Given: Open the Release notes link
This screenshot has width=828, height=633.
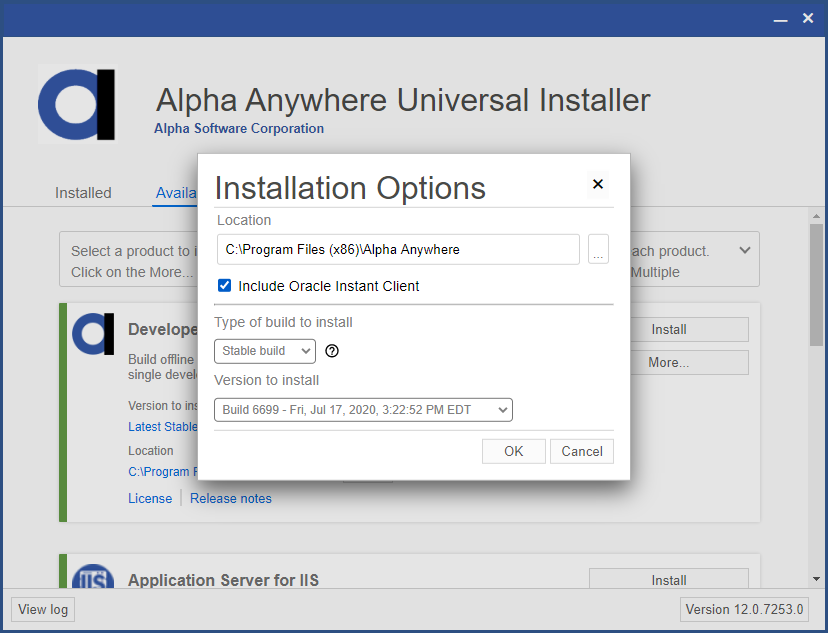Looking at the screenshot, I should point(231,498).
